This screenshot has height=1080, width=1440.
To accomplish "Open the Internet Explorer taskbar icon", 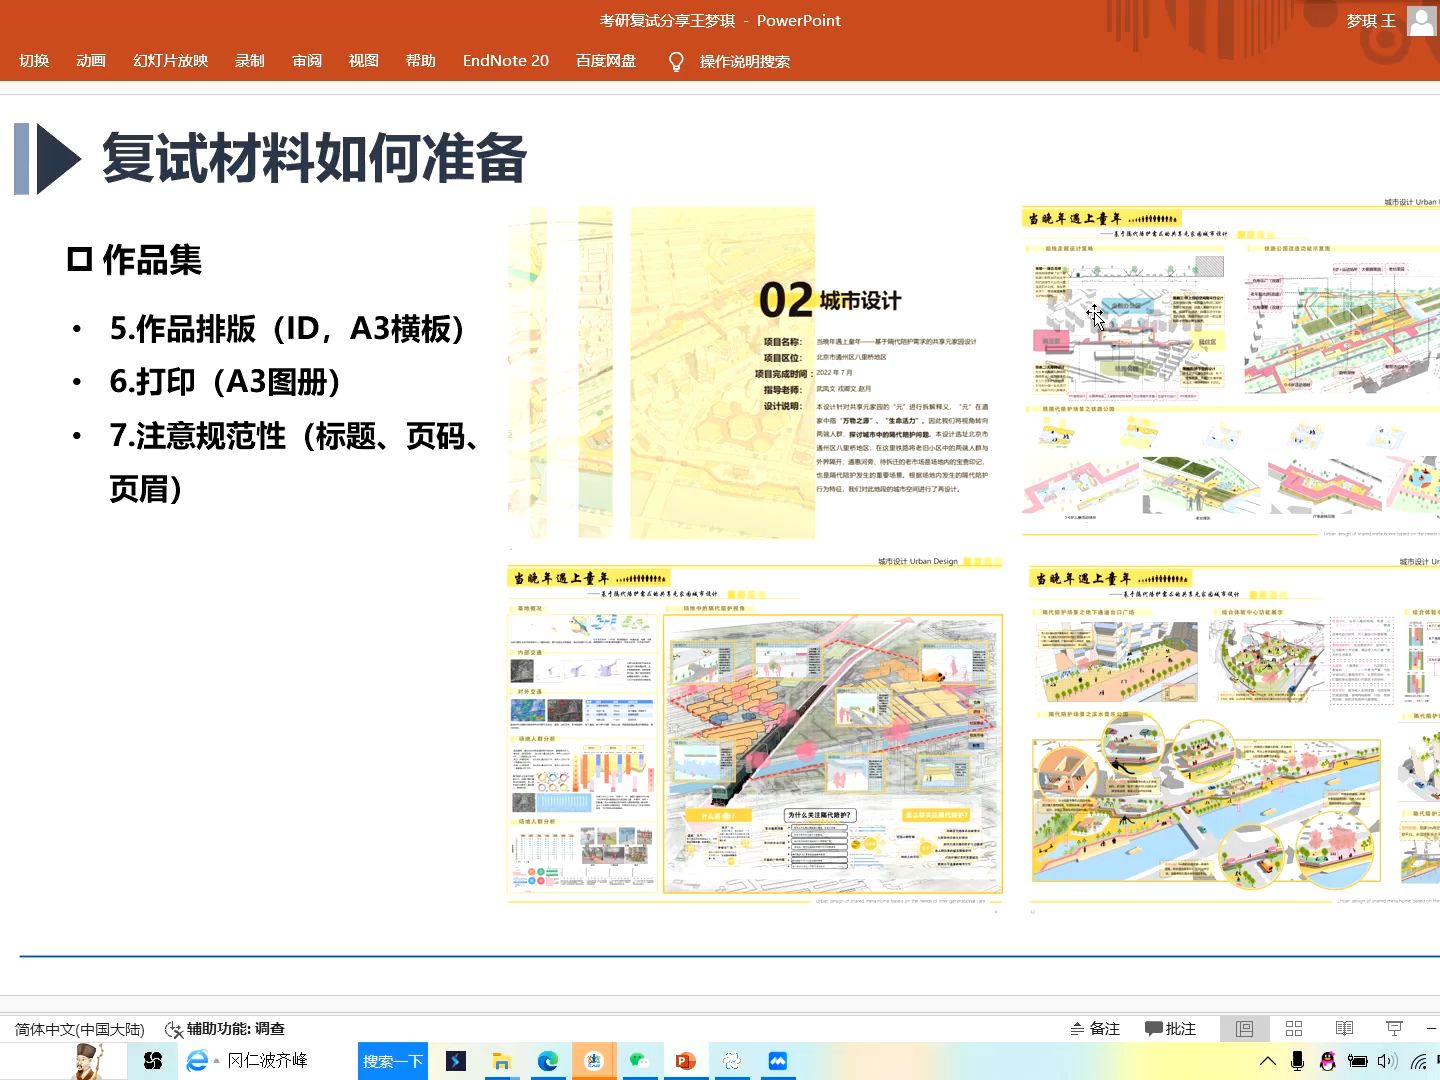I will pos(197,1061).
